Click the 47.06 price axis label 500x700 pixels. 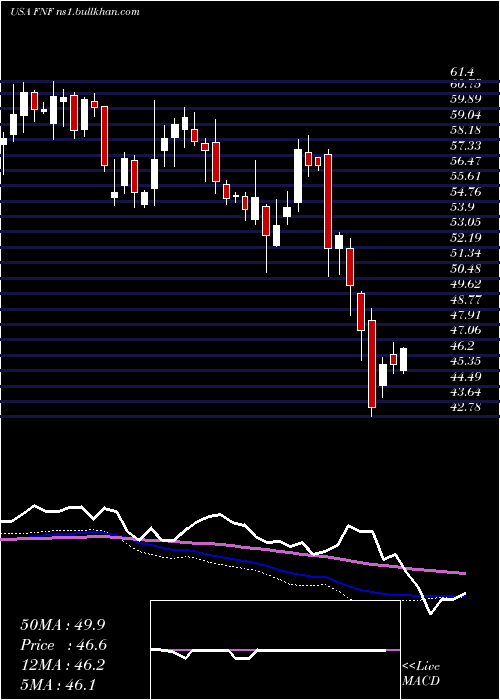click(466, 330)
